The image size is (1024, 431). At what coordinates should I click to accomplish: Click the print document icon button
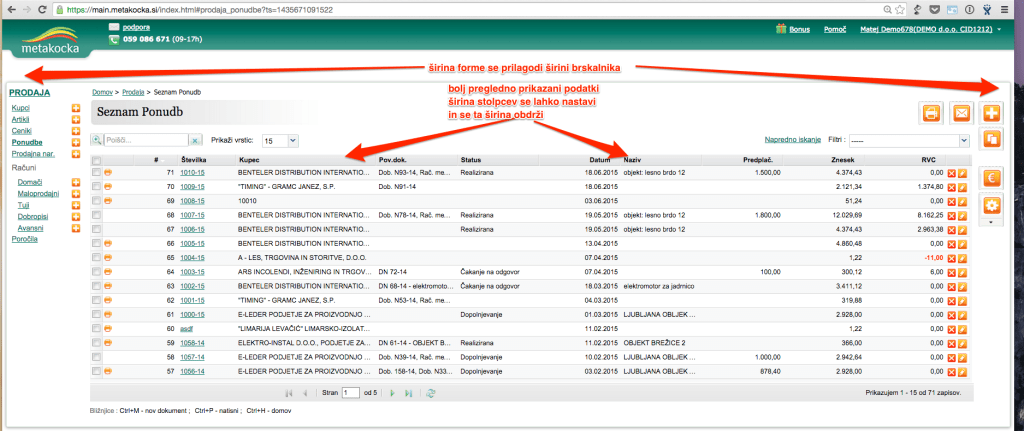[x=931, y=113]
